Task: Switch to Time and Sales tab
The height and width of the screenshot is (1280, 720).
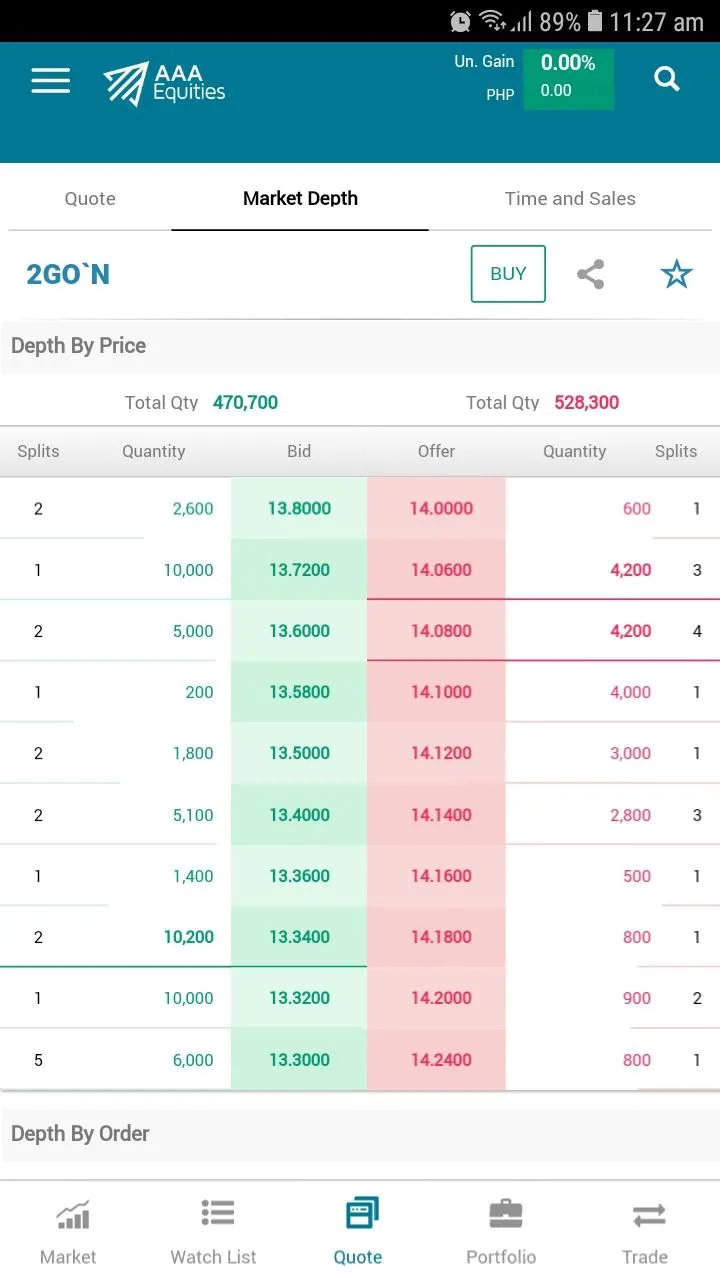Action: pos(570,198)
